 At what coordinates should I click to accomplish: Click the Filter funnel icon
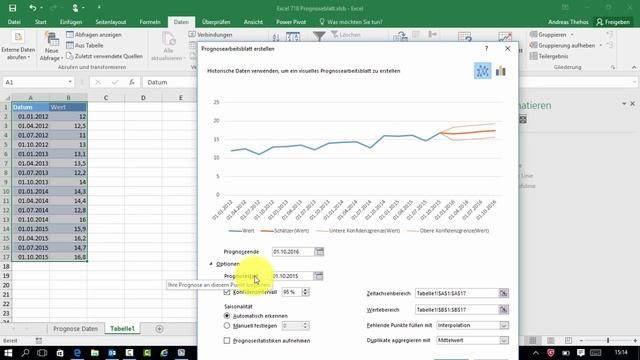[x=319, y=36]
